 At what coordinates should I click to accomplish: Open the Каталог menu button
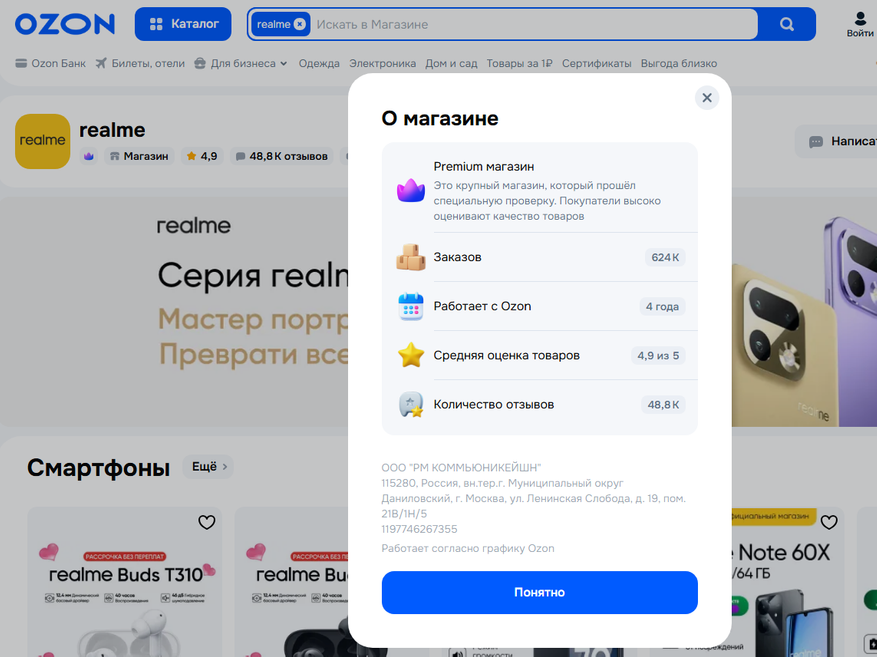click(183, 24)
